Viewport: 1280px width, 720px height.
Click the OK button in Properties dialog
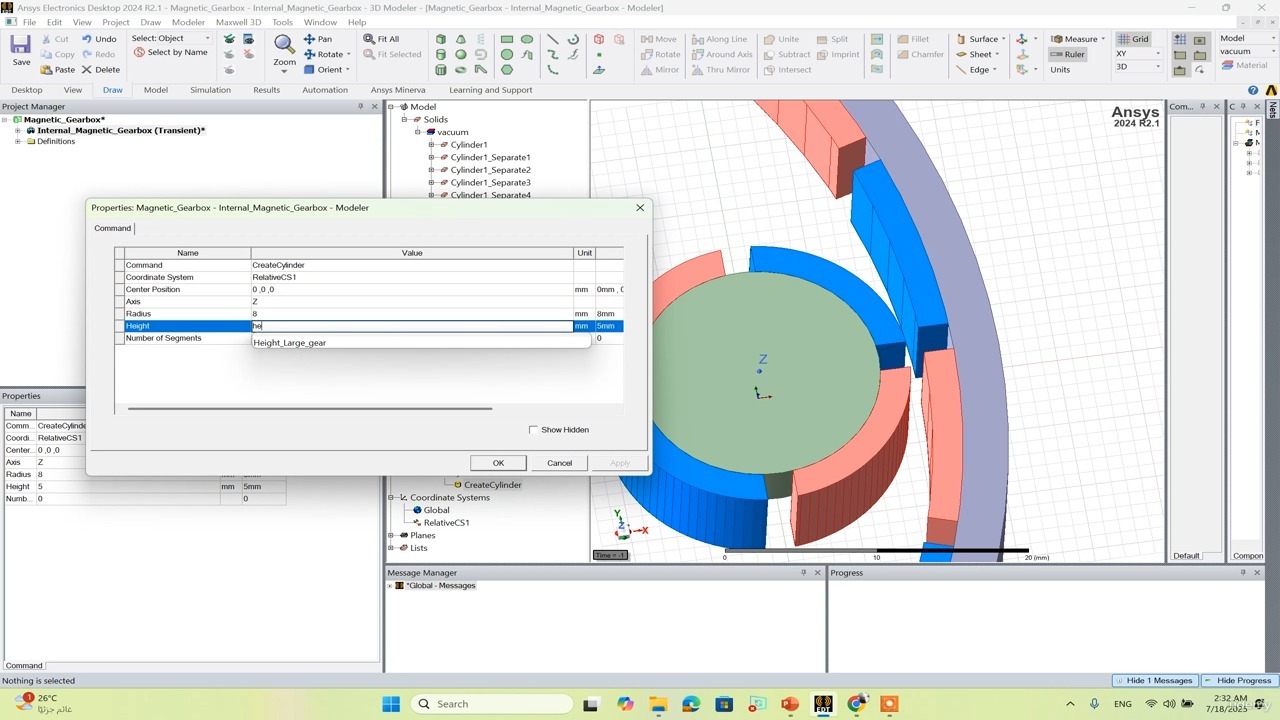pos(498,463)
